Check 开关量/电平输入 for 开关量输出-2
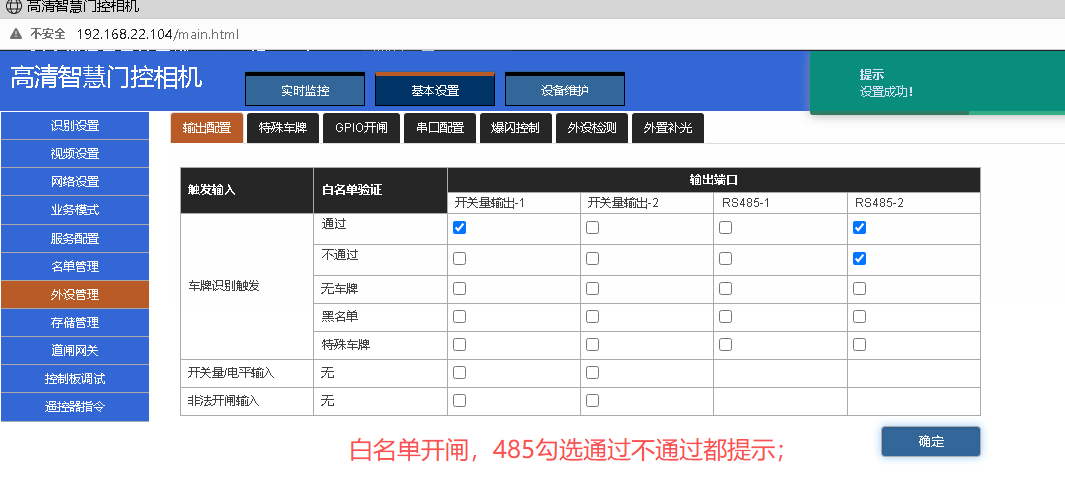 (592, 373)
